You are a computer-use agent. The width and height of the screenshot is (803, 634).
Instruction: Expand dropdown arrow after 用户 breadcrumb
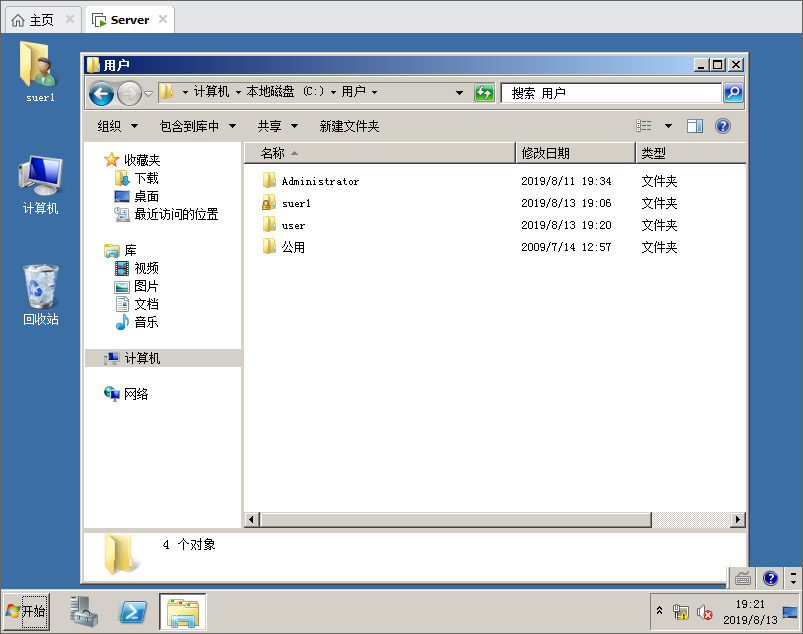[x=374, y=92]
